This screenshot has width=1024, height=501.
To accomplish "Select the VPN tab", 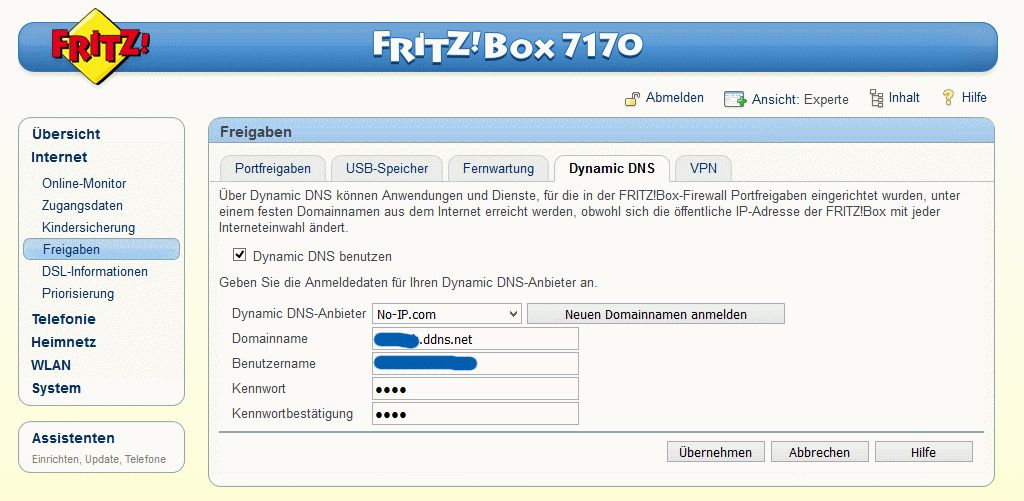I will tap(703, 169).
